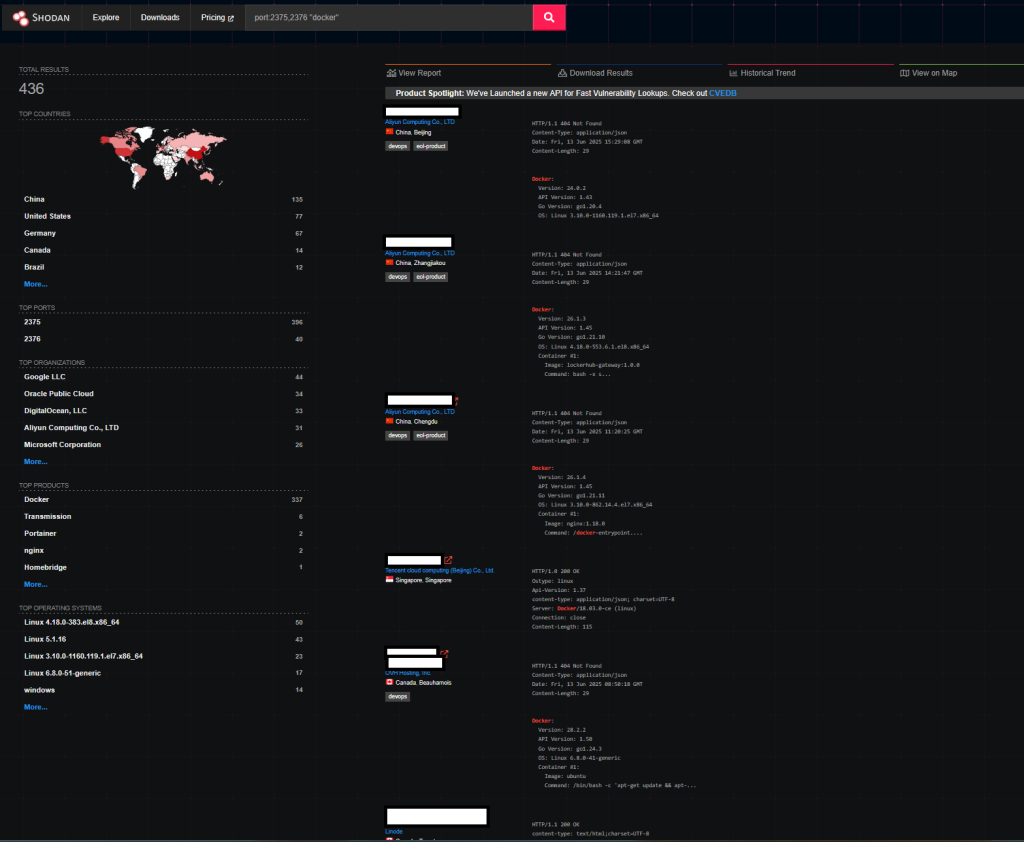The width and height of the screenshot is (1024, 842).
Task: Open external link icon of Chengdu result
Action: tap(456, 400)
